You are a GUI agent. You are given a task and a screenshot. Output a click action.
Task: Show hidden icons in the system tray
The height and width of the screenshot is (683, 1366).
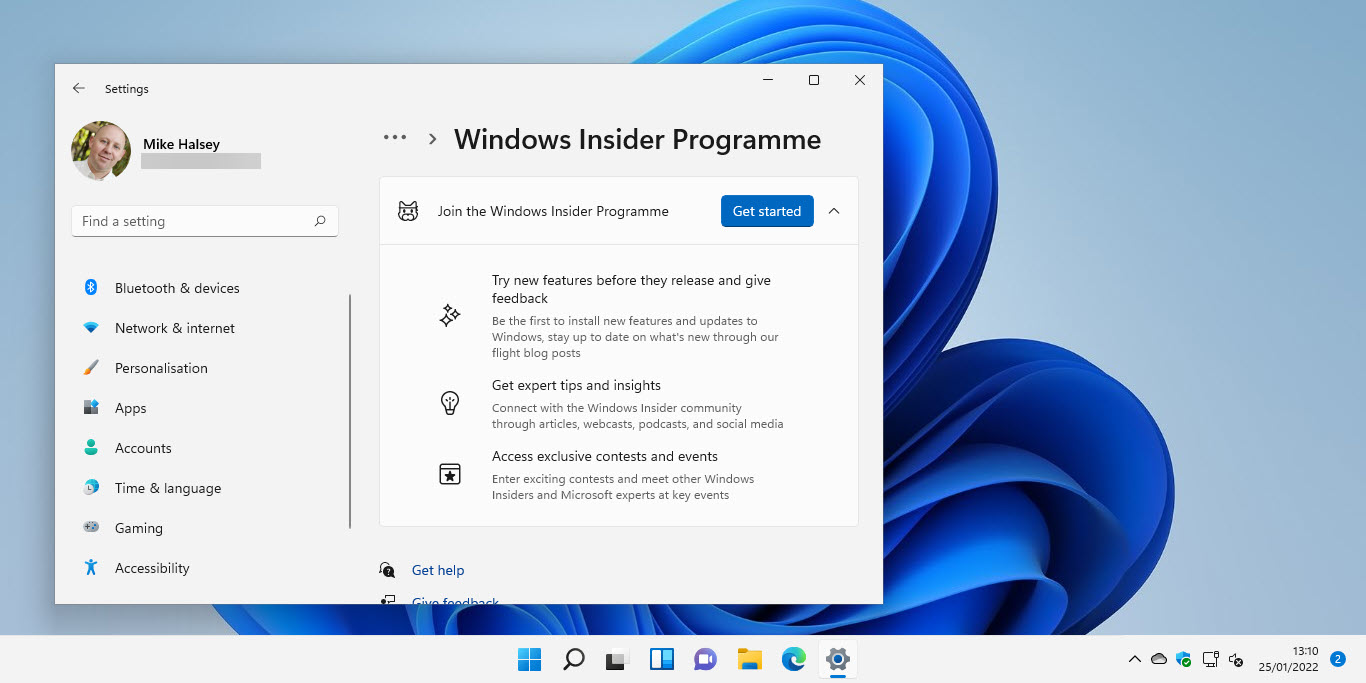(1135, 659)
